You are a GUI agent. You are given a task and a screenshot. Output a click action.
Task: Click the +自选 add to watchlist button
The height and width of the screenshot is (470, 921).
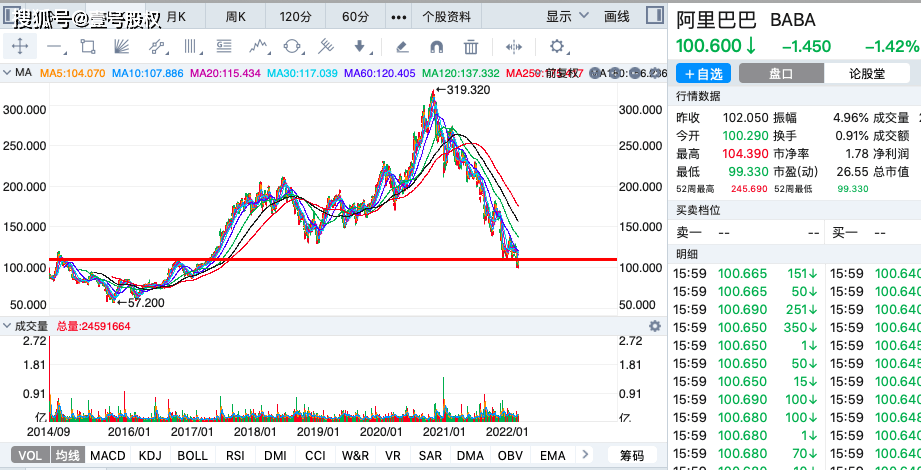pos(703,73)
